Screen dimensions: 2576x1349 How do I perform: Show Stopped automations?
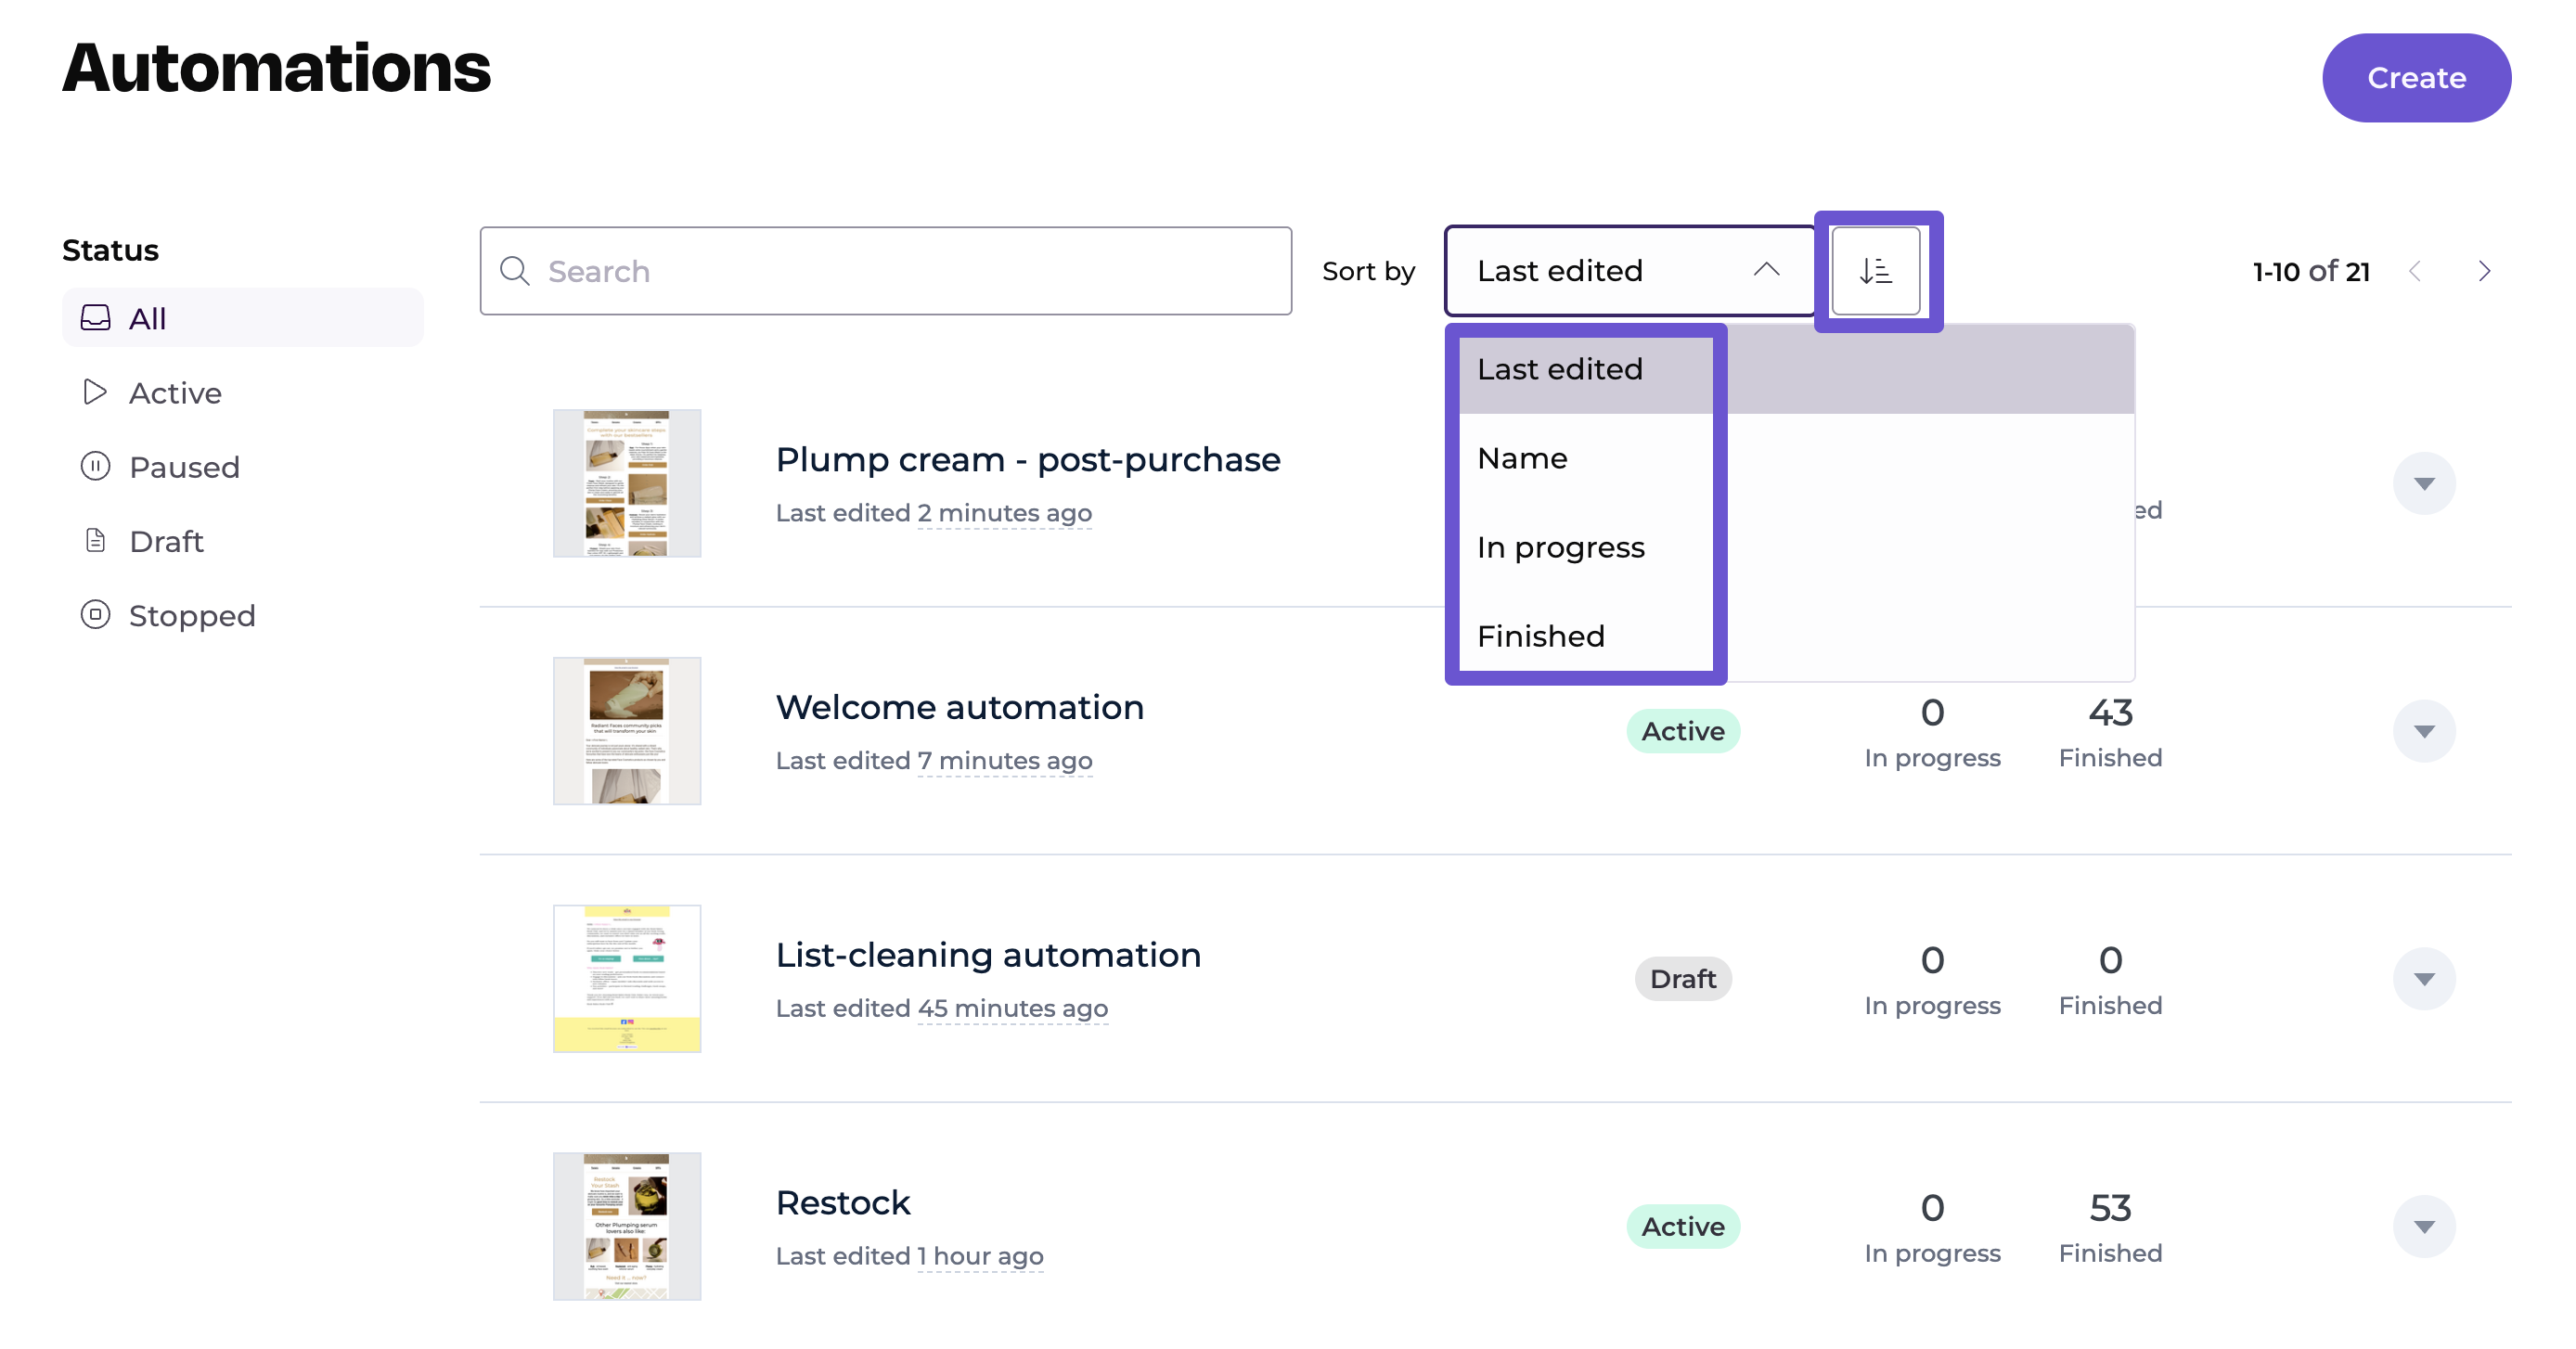(x=191, y=615)
